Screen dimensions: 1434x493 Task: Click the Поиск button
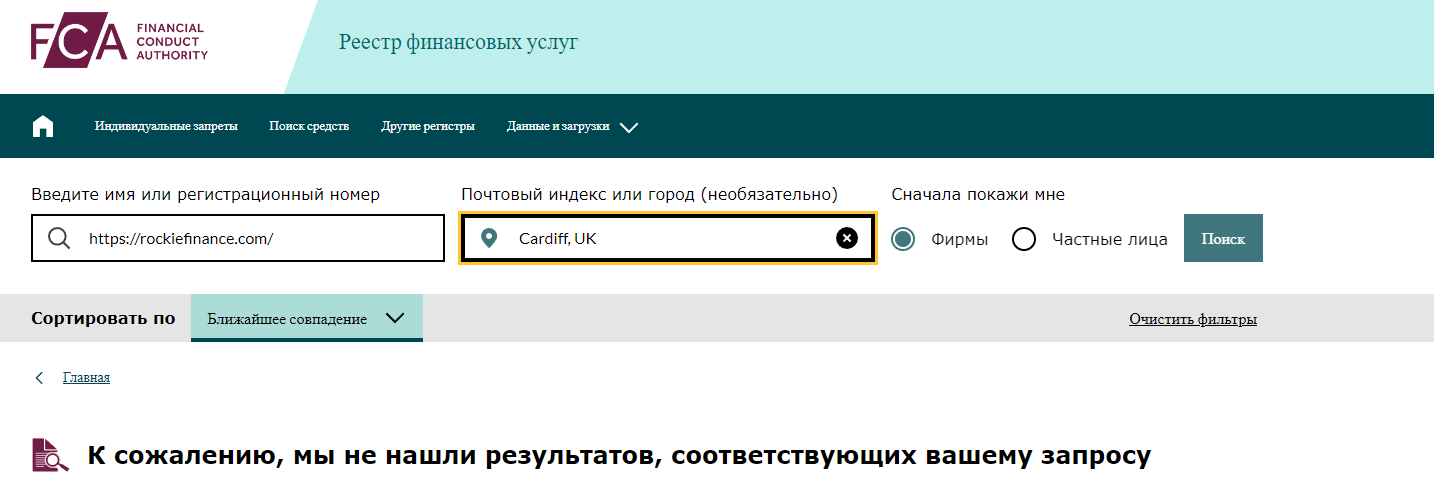pos(1223,238)
